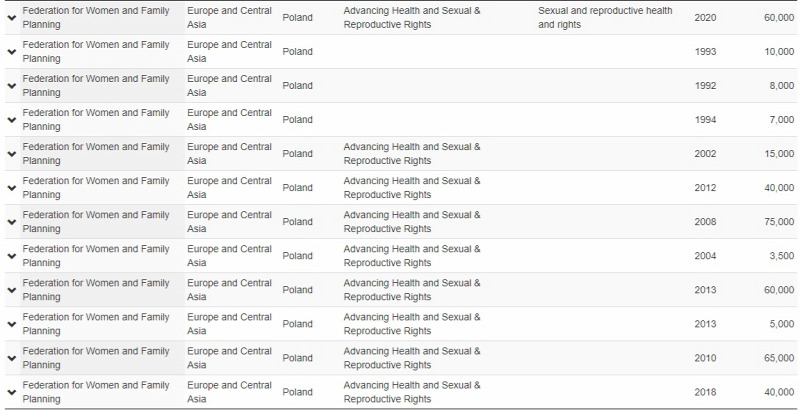The image size is (800, 410).
Task: Expand the 2002 grant row chevron
Action: coord(12,153)
